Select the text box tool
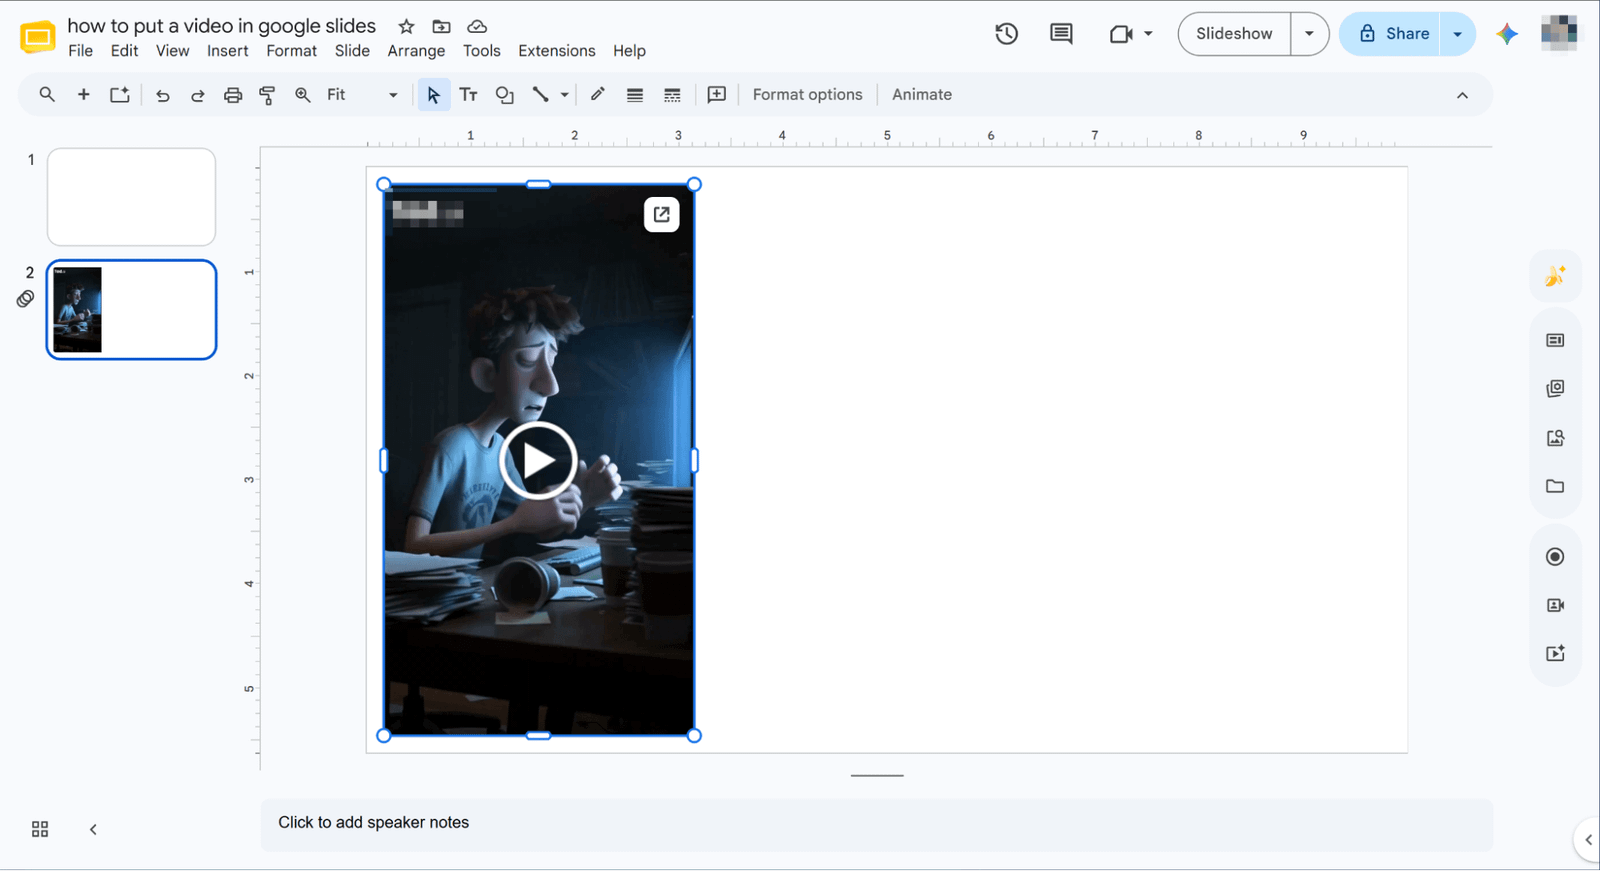This screenshot has width=1600, height=871. pyautogui.click(x=468, y=94)
